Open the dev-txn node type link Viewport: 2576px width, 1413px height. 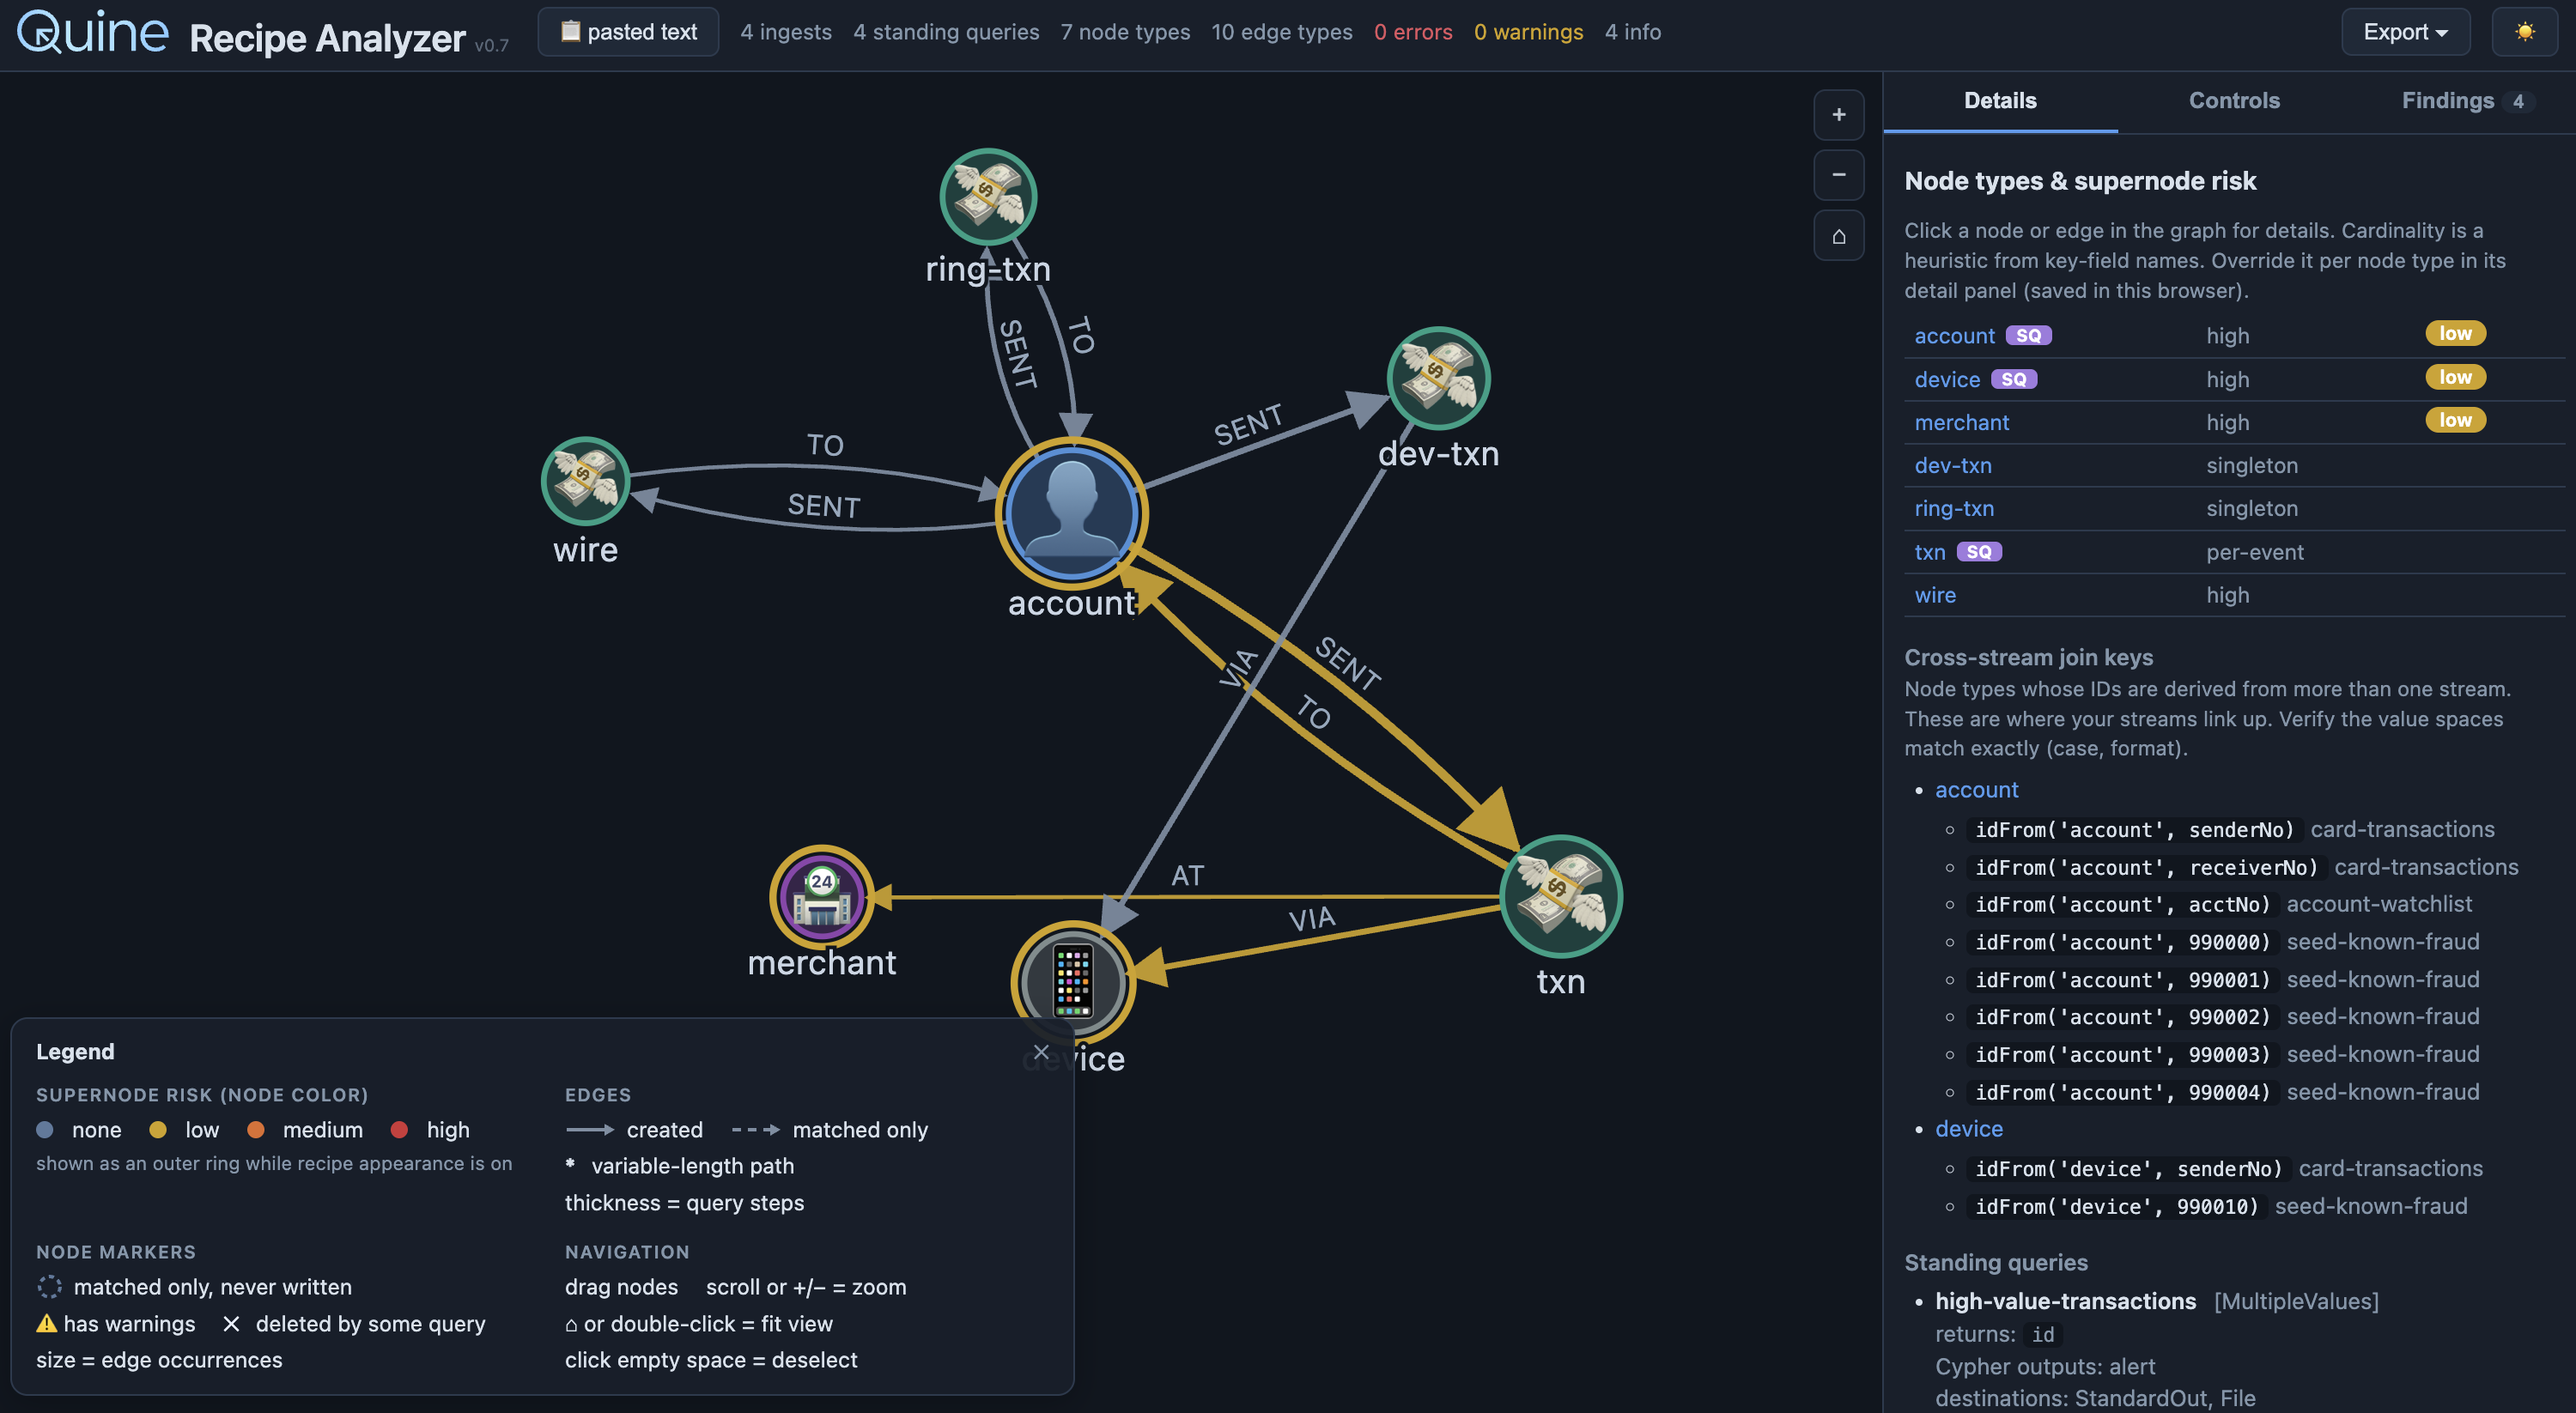[1953, 466]
